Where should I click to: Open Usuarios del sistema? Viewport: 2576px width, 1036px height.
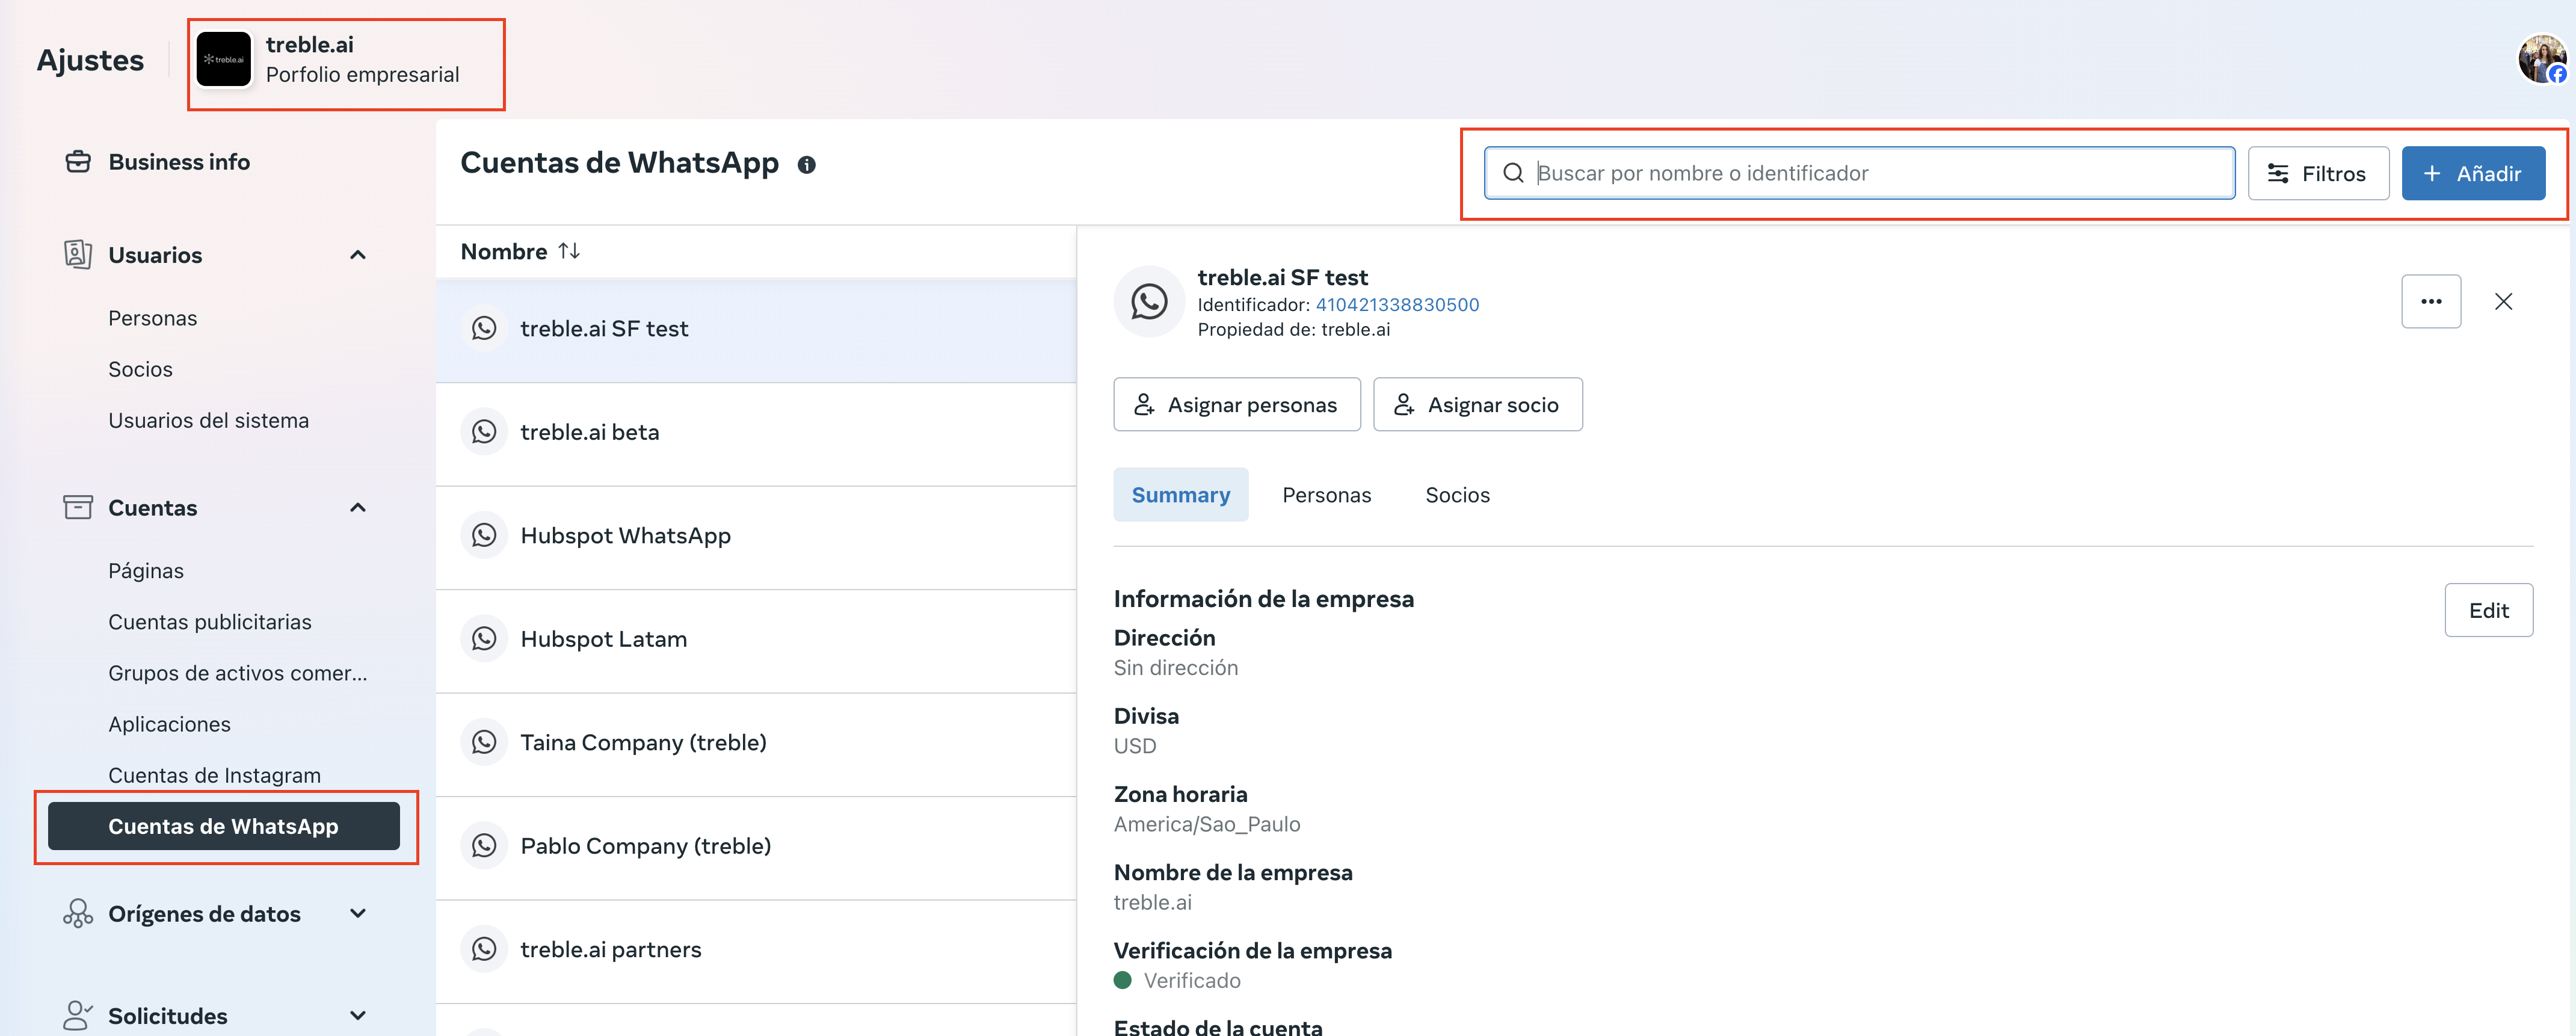point(208,420)
